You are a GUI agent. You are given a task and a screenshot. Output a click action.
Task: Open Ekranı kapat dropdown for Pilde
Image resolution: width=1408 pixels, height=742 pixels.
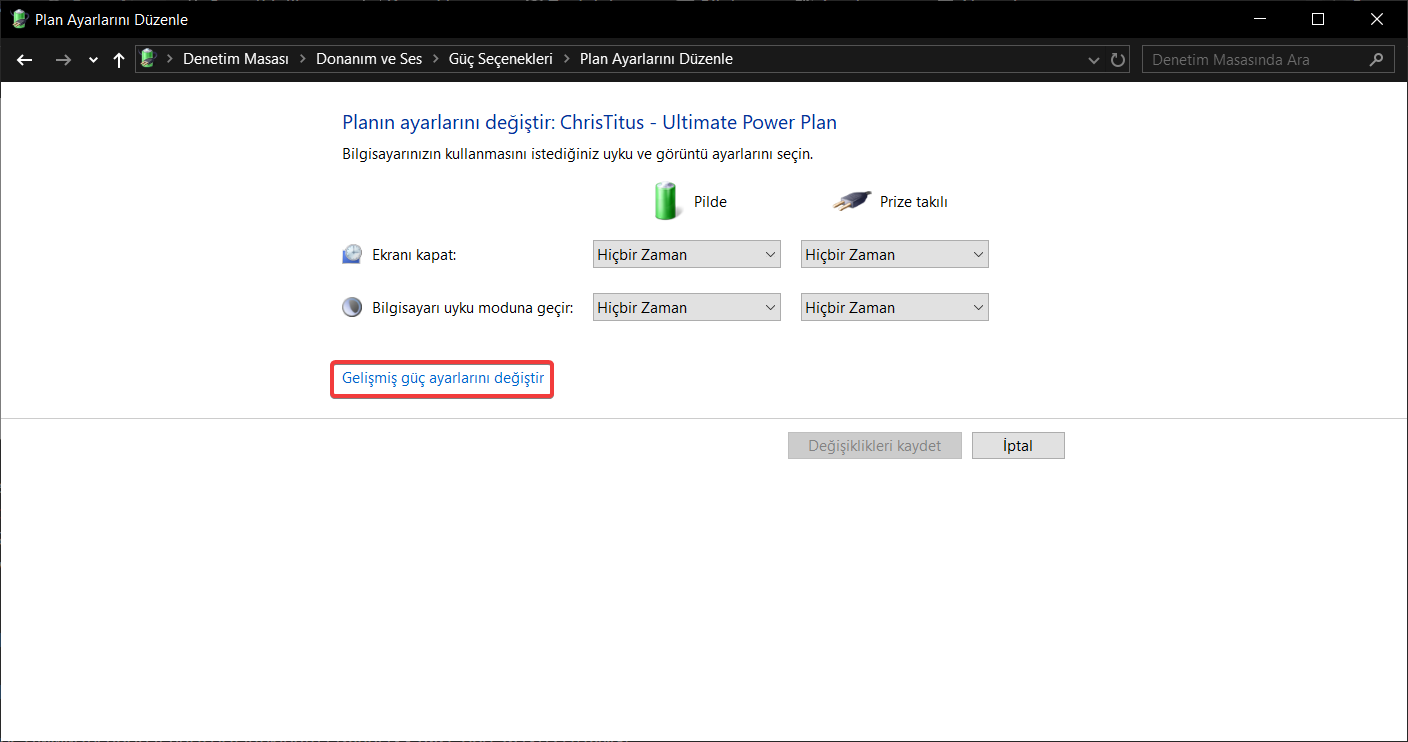tap(687, 254)
